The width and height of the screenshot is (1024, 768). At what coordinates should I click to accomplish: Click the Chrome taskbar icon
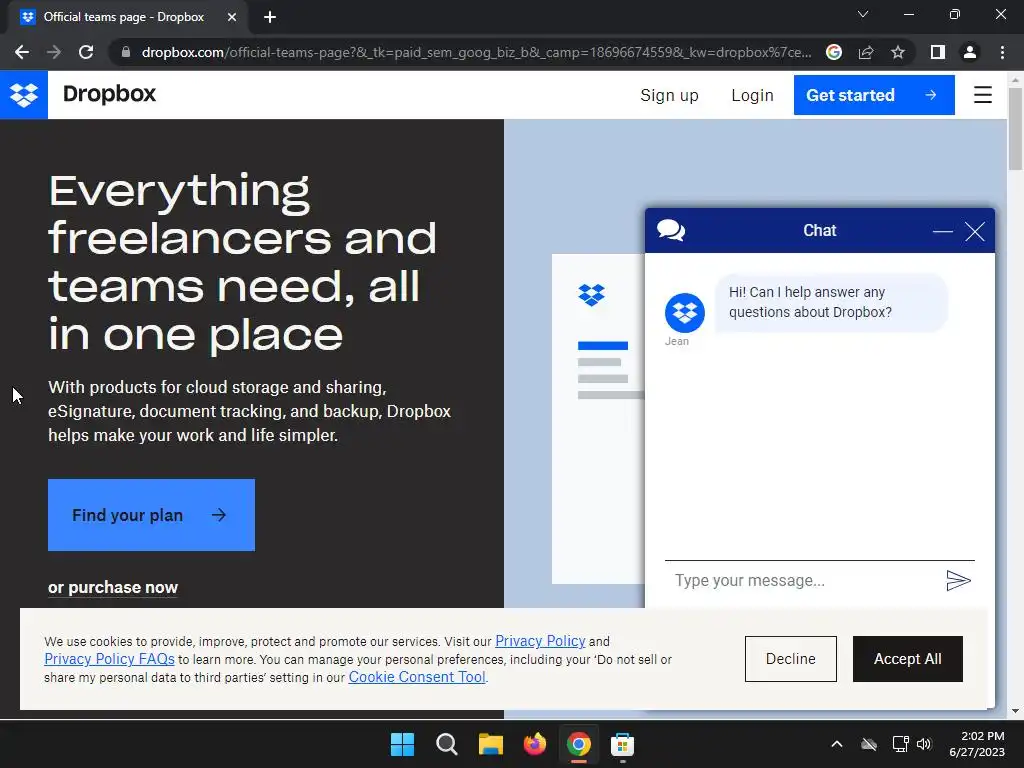[x=579, y=744]
